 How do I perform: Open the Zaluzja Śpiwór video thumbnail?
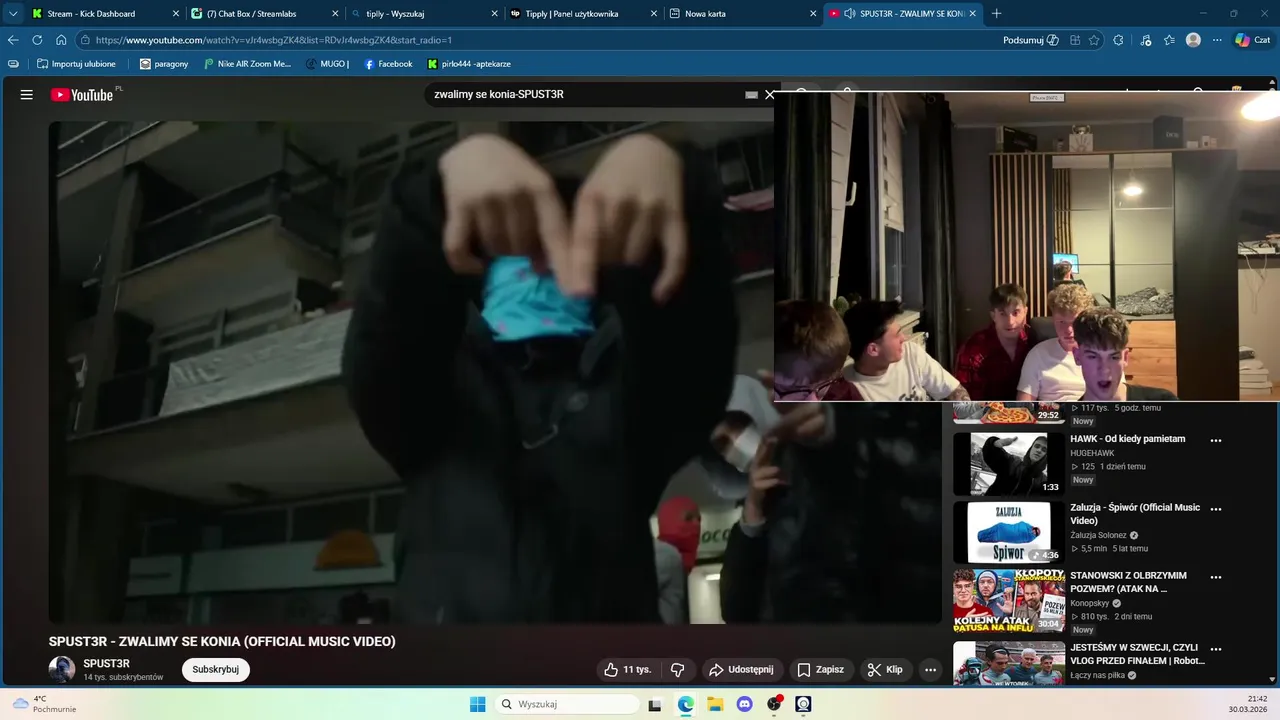click(x=1008, y=532)
